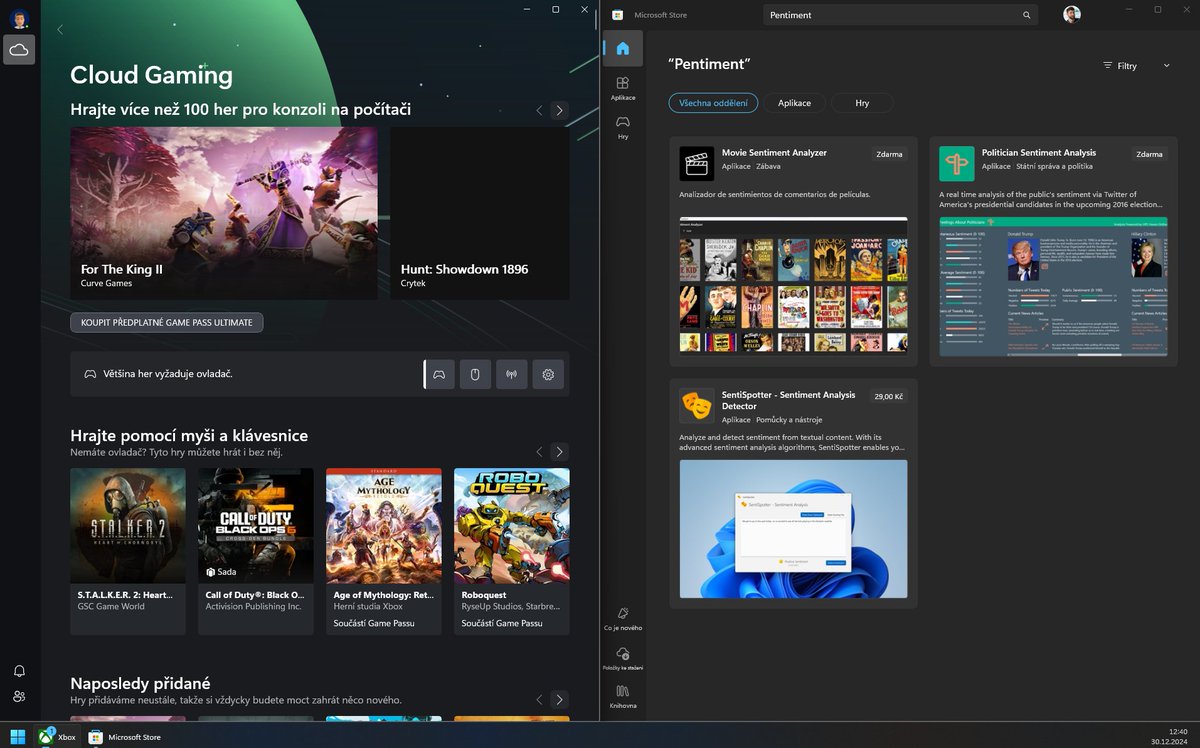This screenshot has height=748, width=1200.
Task: Click Zdarma on Movie Sentiment Analyzer
Action: 889,154
